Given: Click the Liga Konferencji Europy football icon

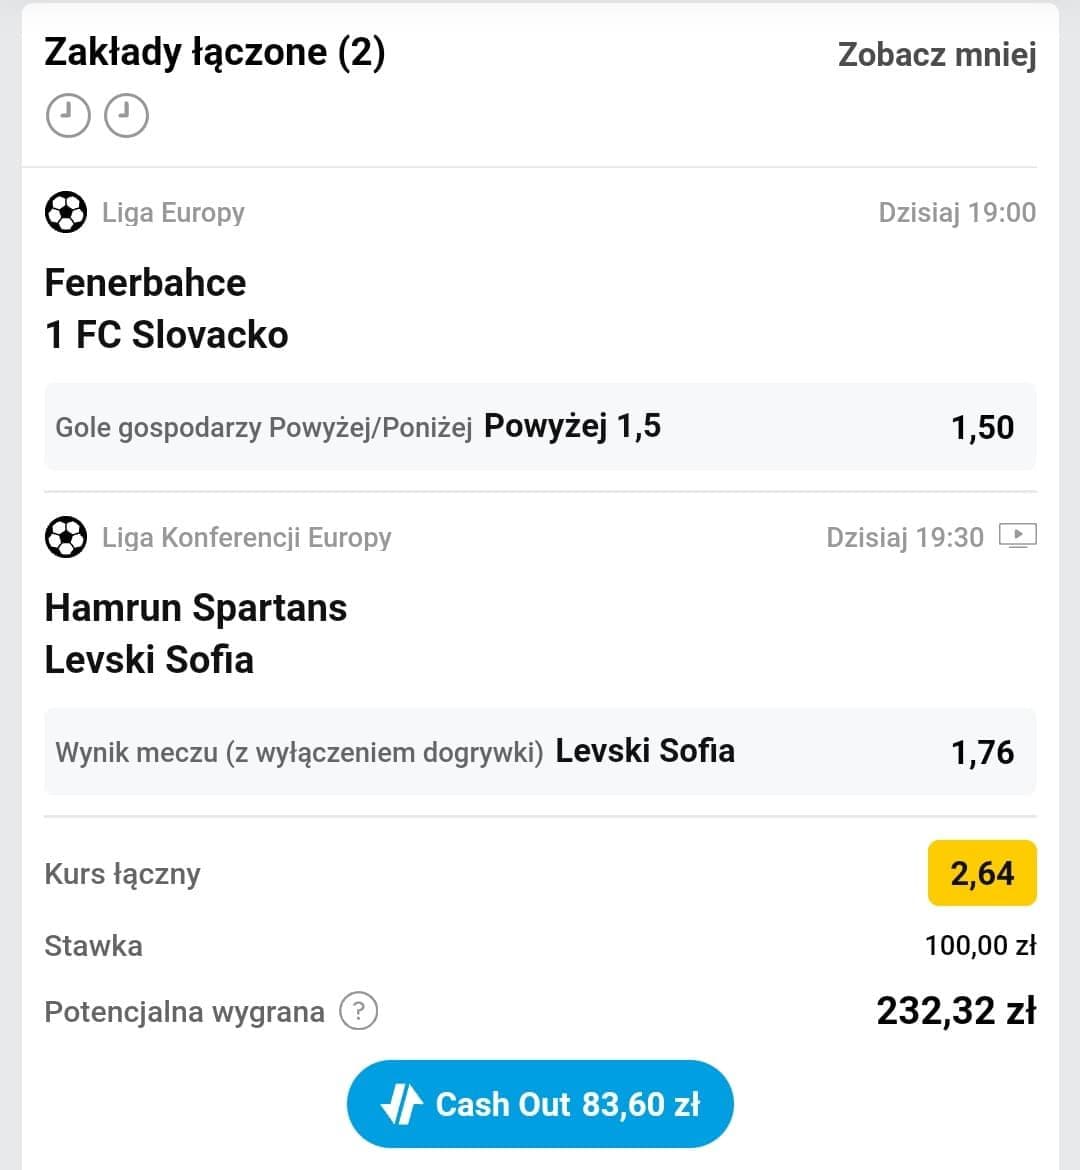Looking at the screenshot, I should pyautogui.click(x=66, y=537).
